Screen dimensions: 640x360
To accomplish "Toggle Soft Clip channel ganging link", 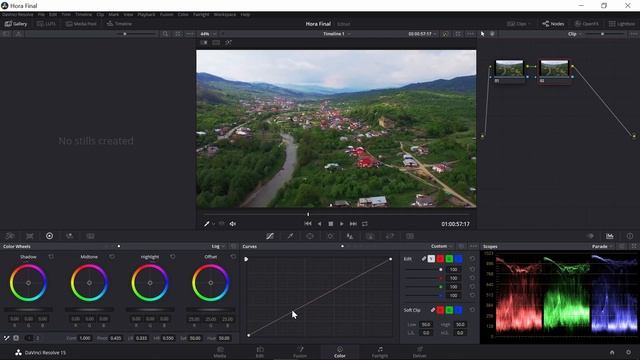I will [x=433, y=310].
